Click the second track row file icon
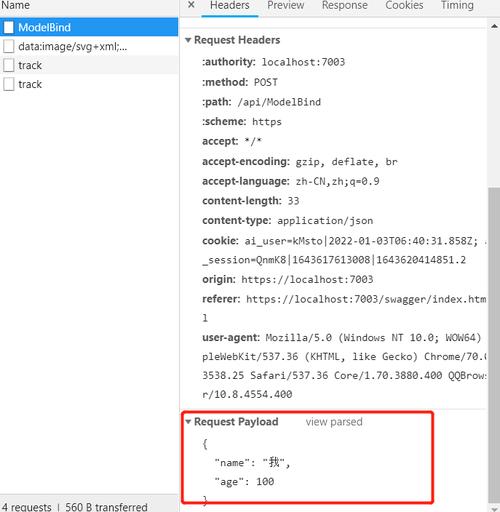Image resolution: width=500 pixels, height=512 pixels. point(9,84)
